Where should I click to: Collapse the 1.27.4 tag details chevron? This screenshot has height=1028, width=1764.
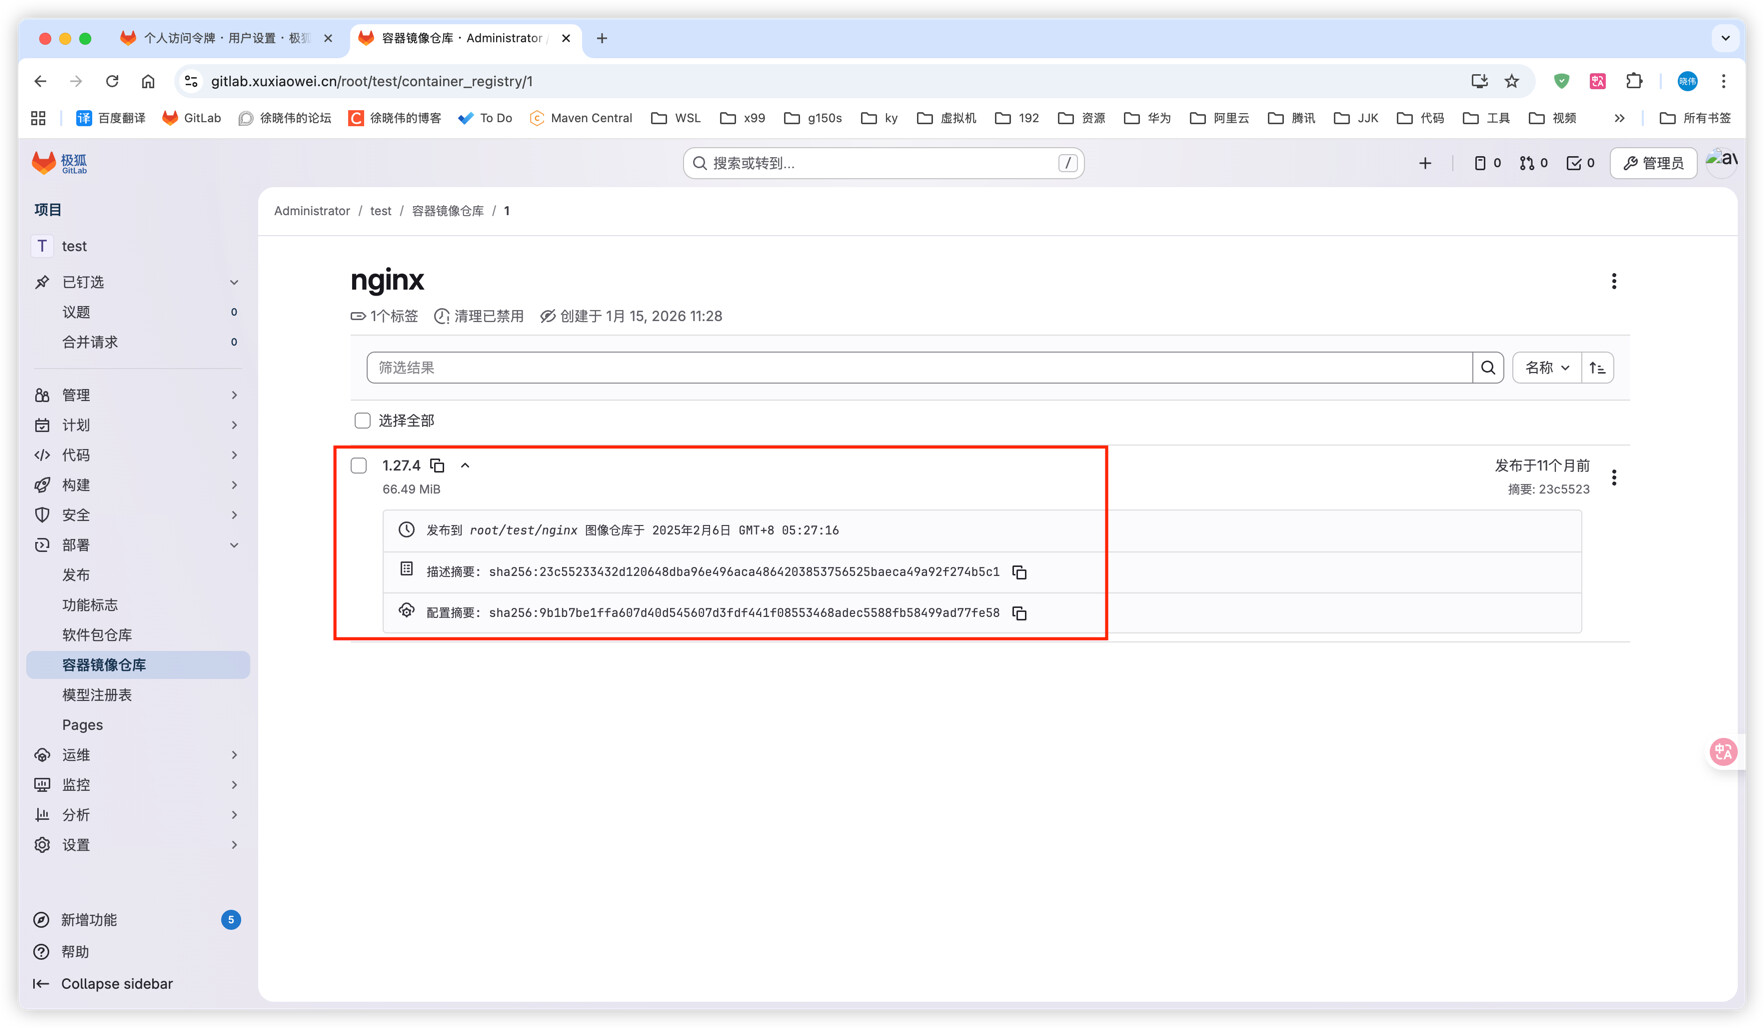point(465,466)
